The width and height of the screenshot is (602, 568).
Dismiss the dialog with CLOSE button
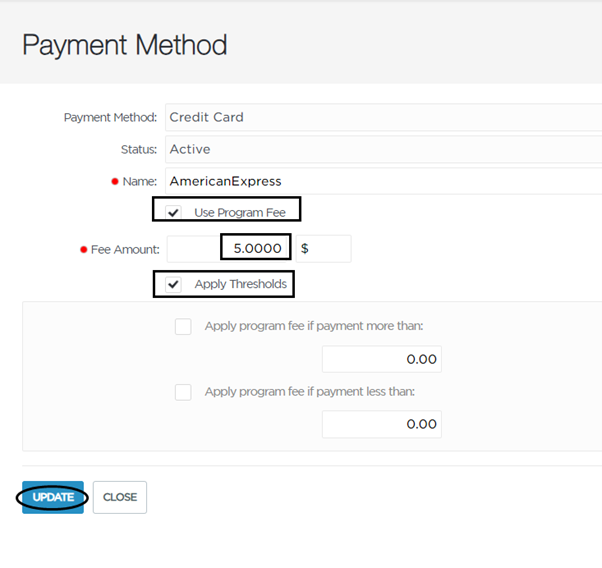(x=120, y=497)
